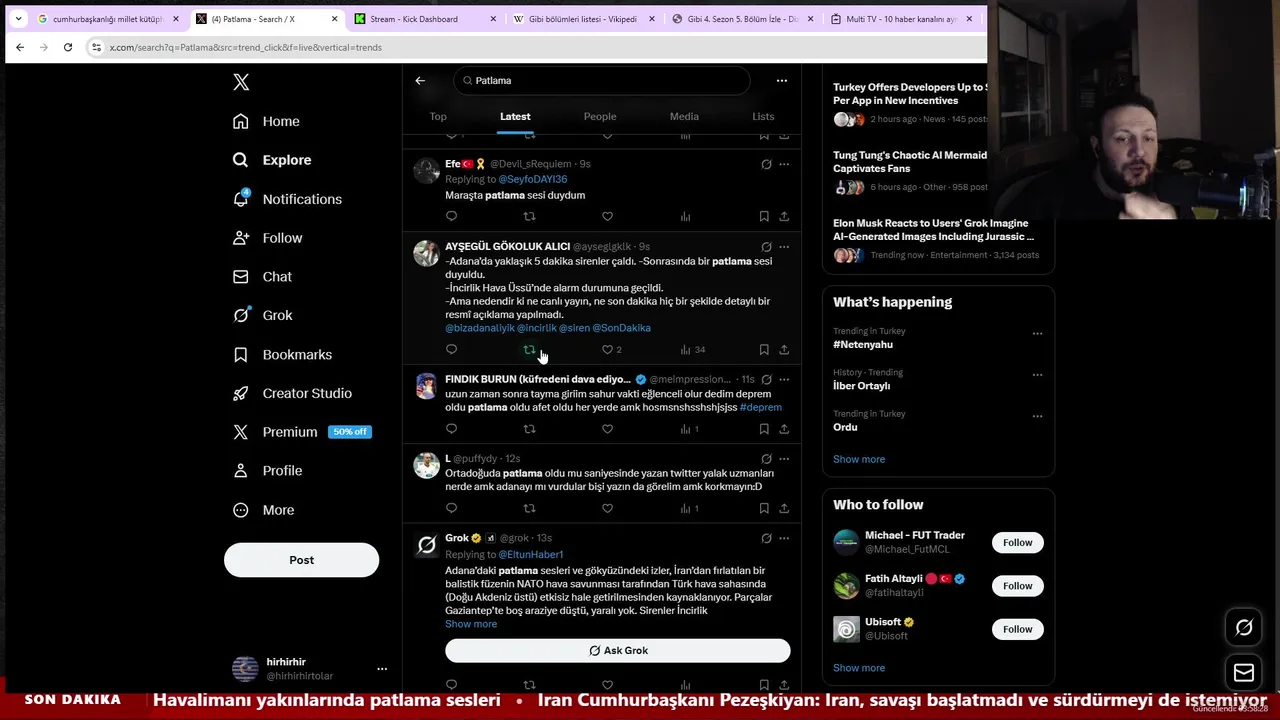Viewport: 1280px width, 720px height.
Task: Share L @puffydy tweet
Action: [784, 508]
